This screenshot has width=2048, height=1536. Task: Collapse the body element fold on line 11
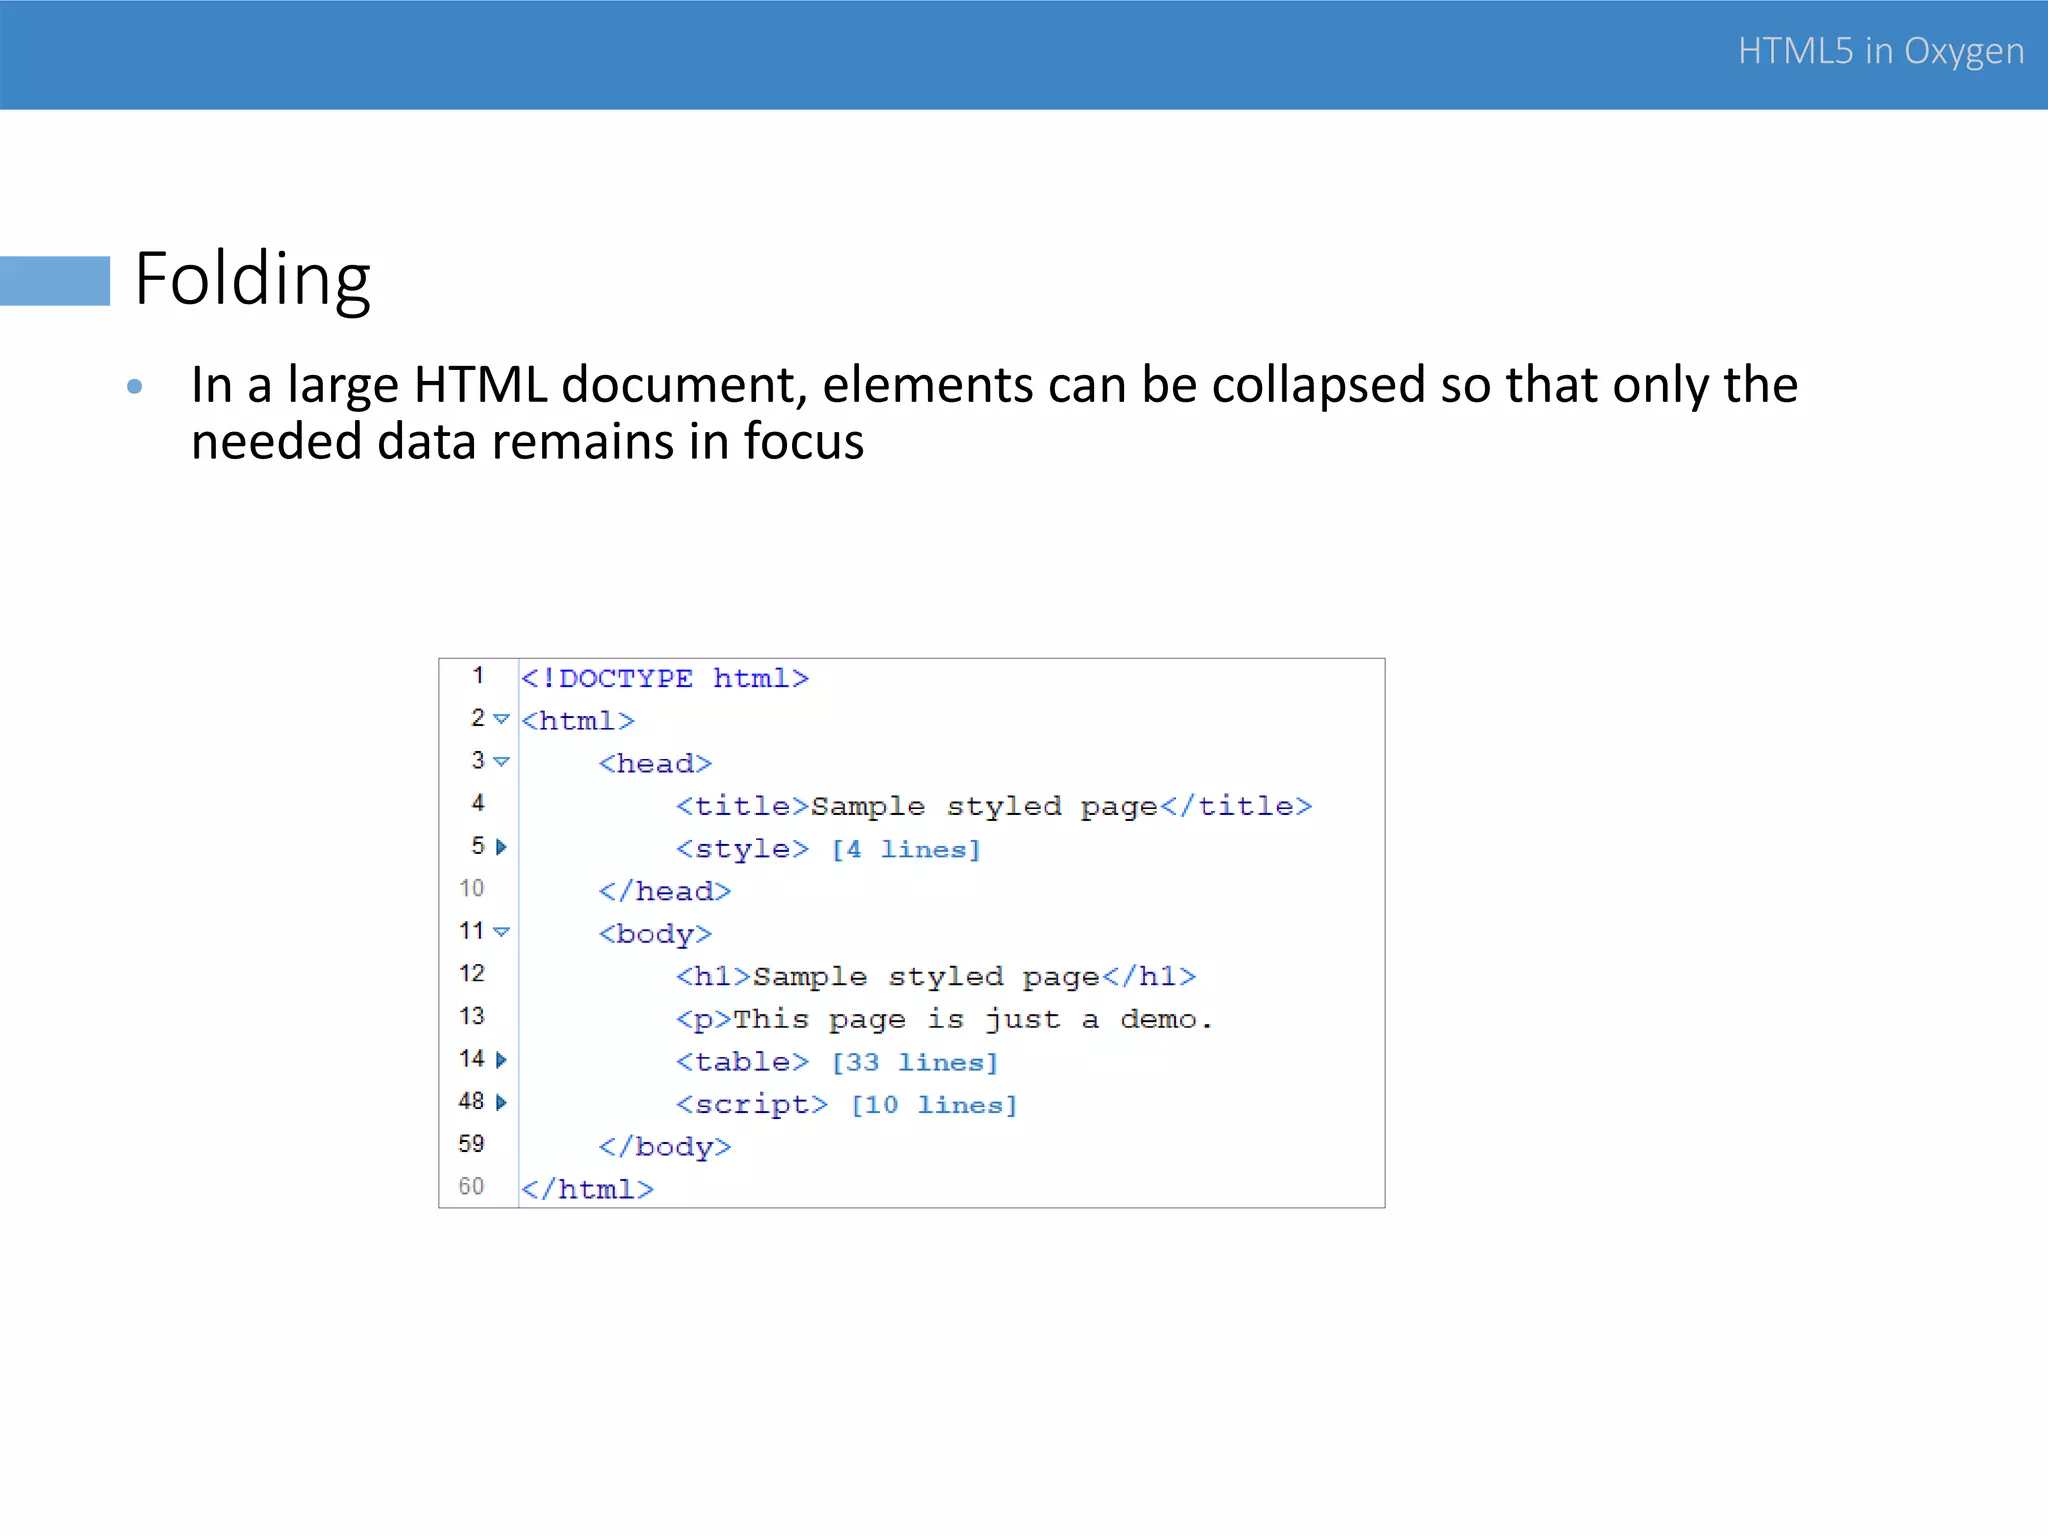(502, 932)
